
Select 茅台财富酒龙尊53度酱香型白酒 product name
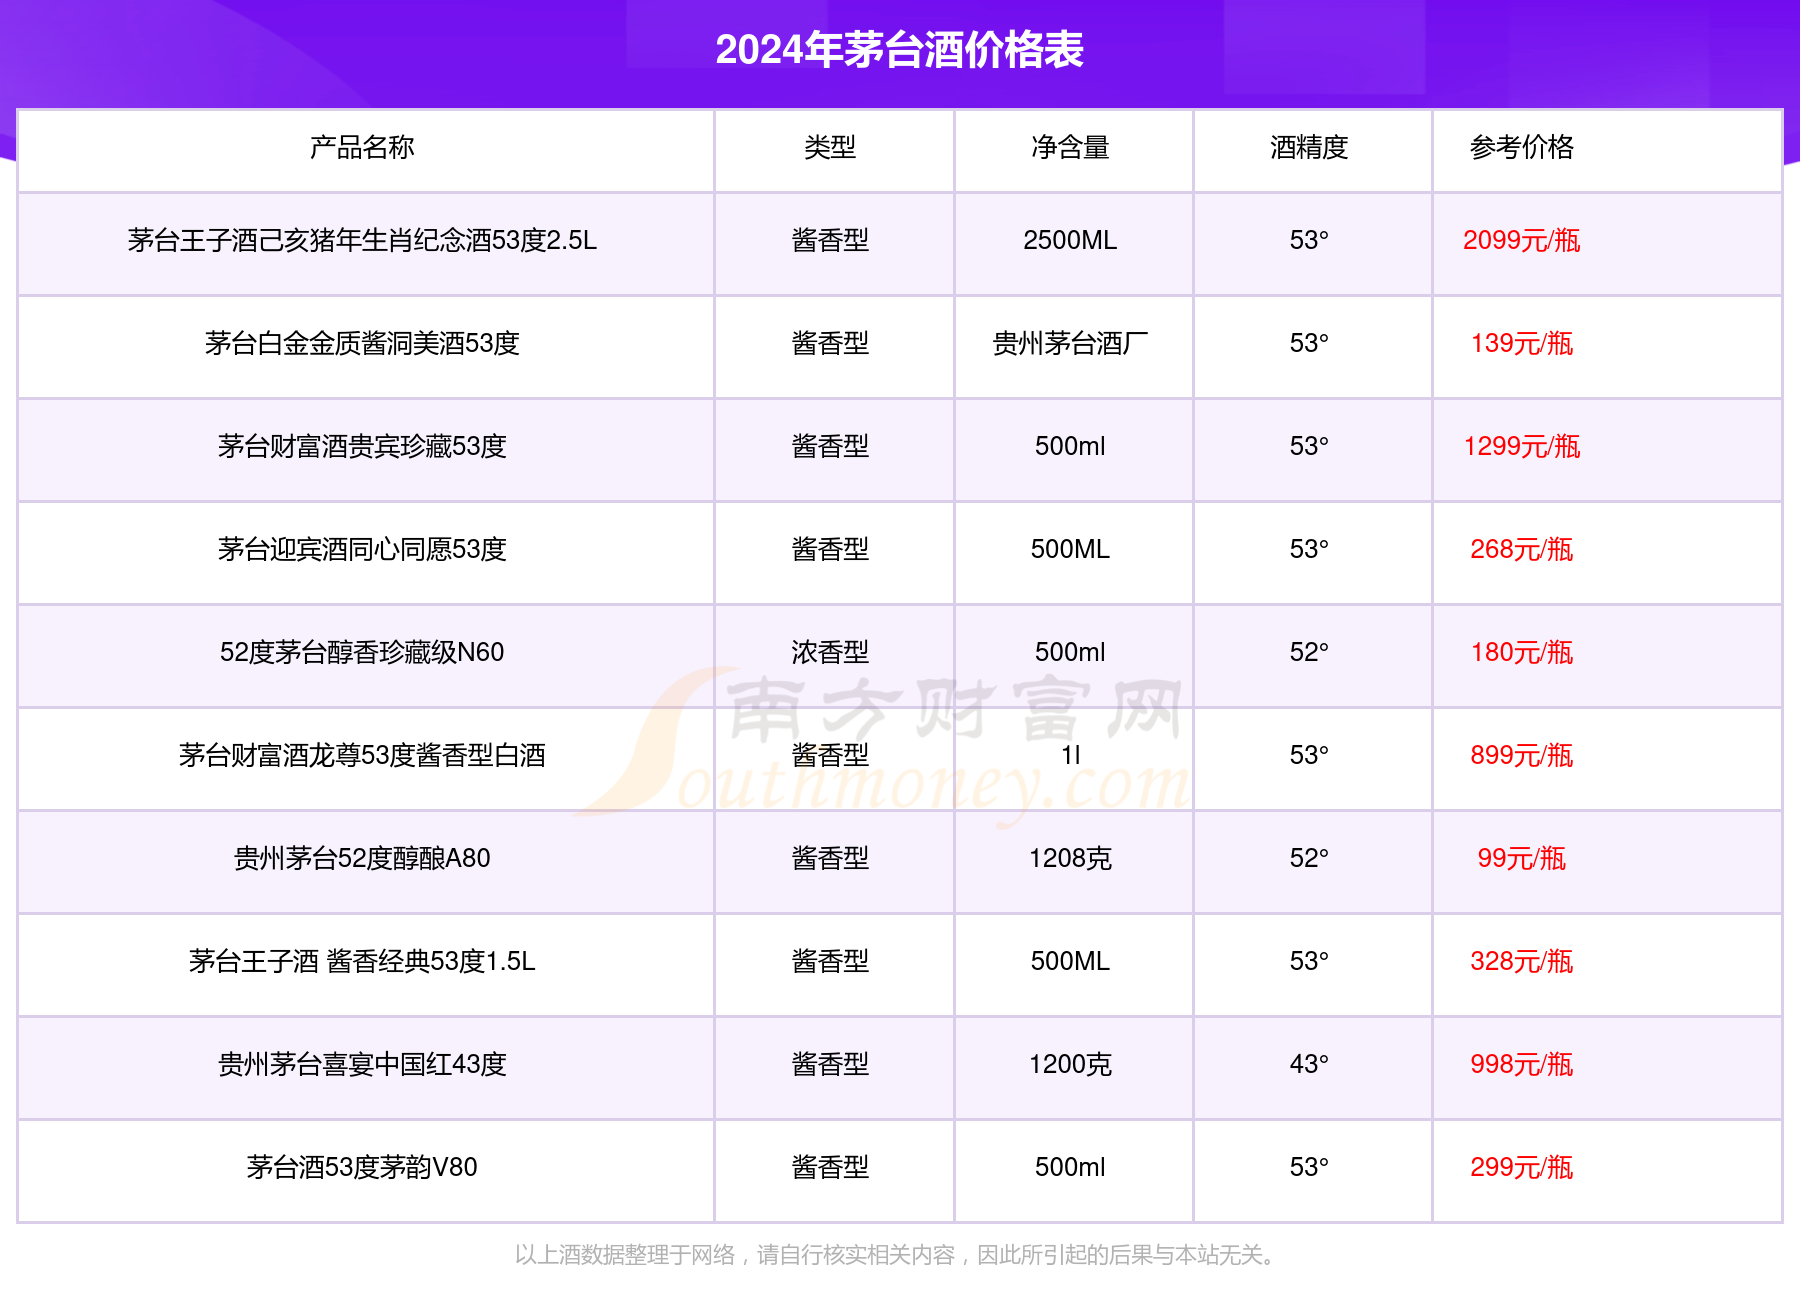[362, 756]
